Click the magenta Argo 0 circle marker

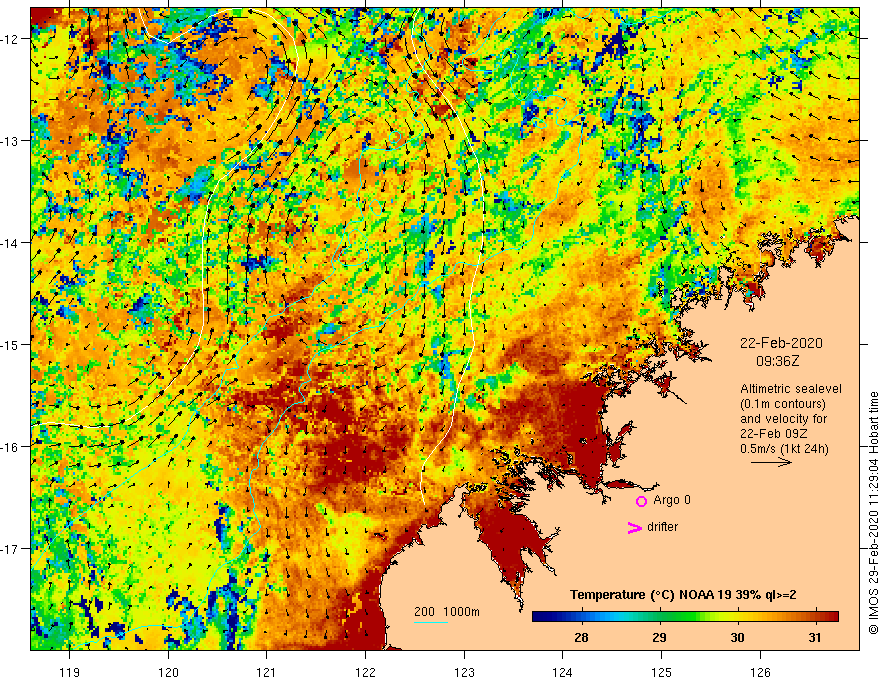[641, 501]
